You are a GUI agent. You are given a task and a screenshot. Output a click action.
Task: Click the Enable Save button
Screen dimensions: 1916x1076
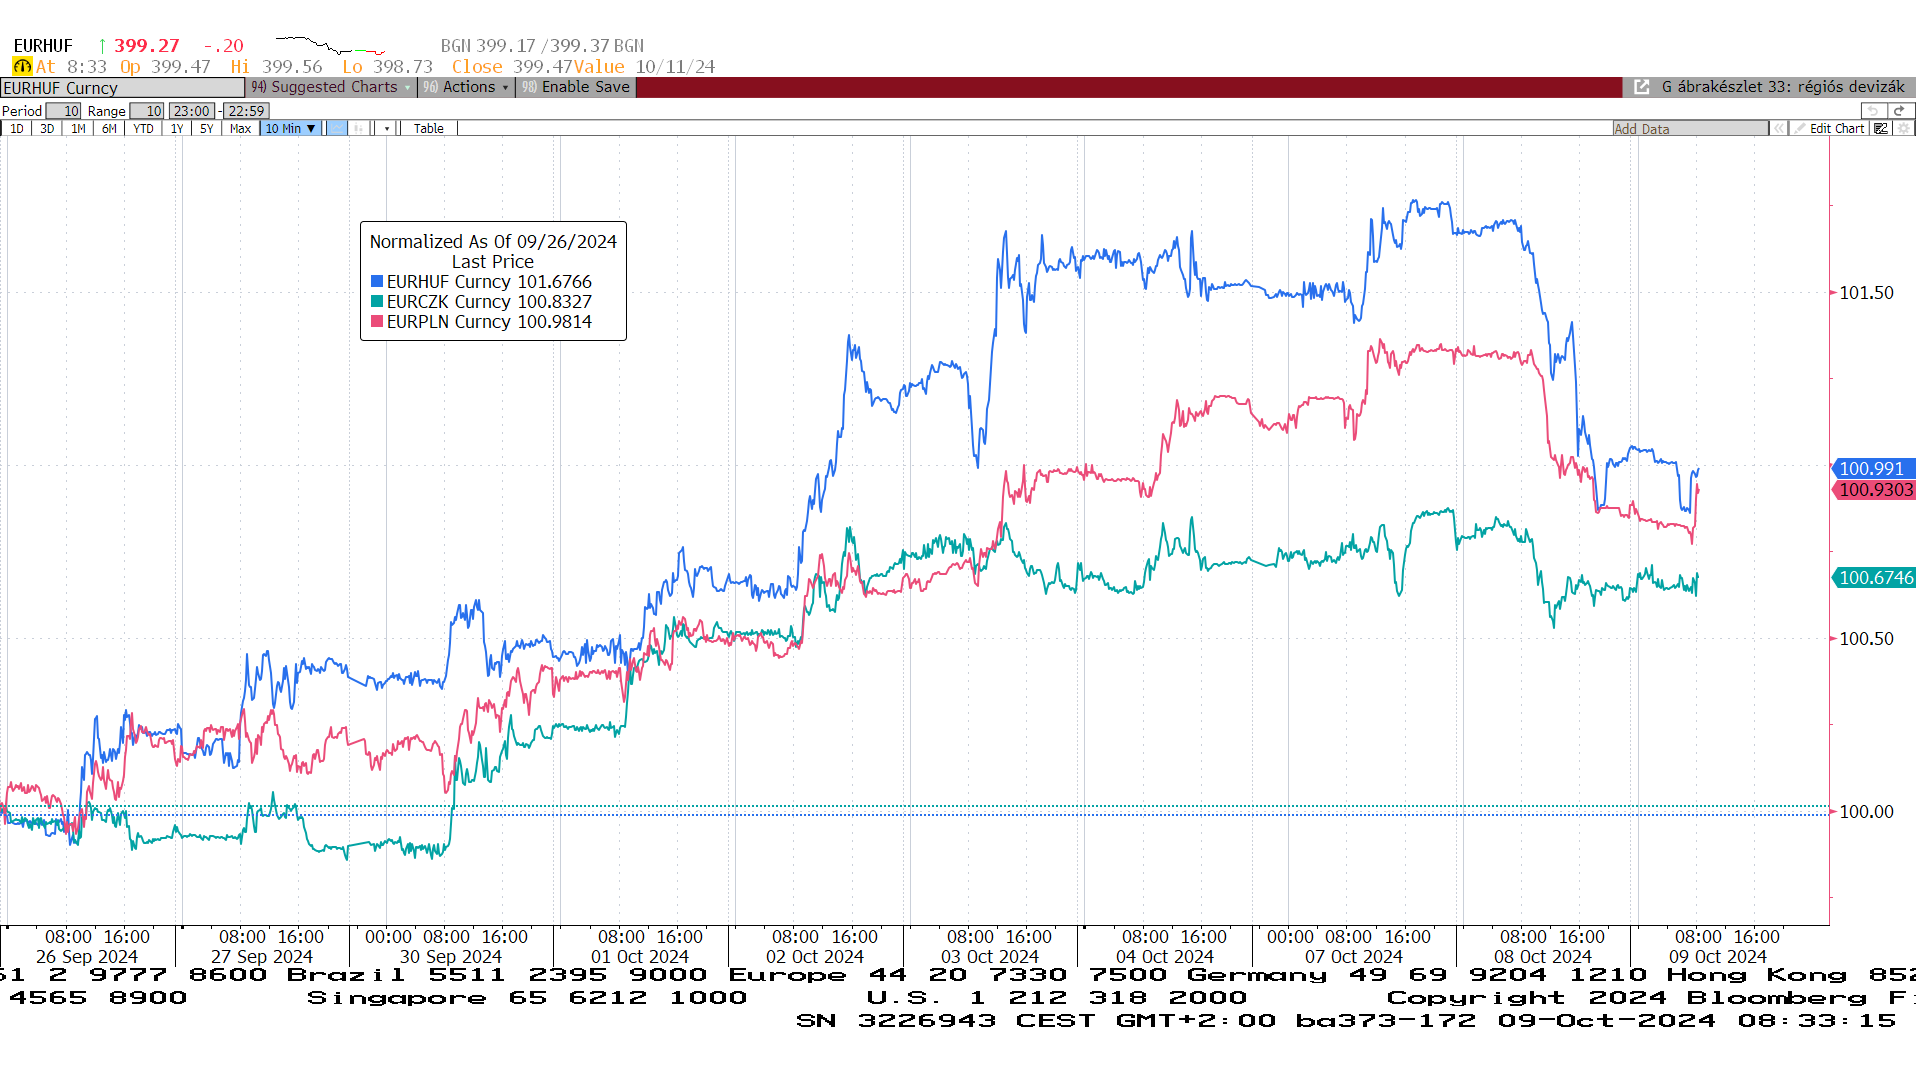pos(576,87)
